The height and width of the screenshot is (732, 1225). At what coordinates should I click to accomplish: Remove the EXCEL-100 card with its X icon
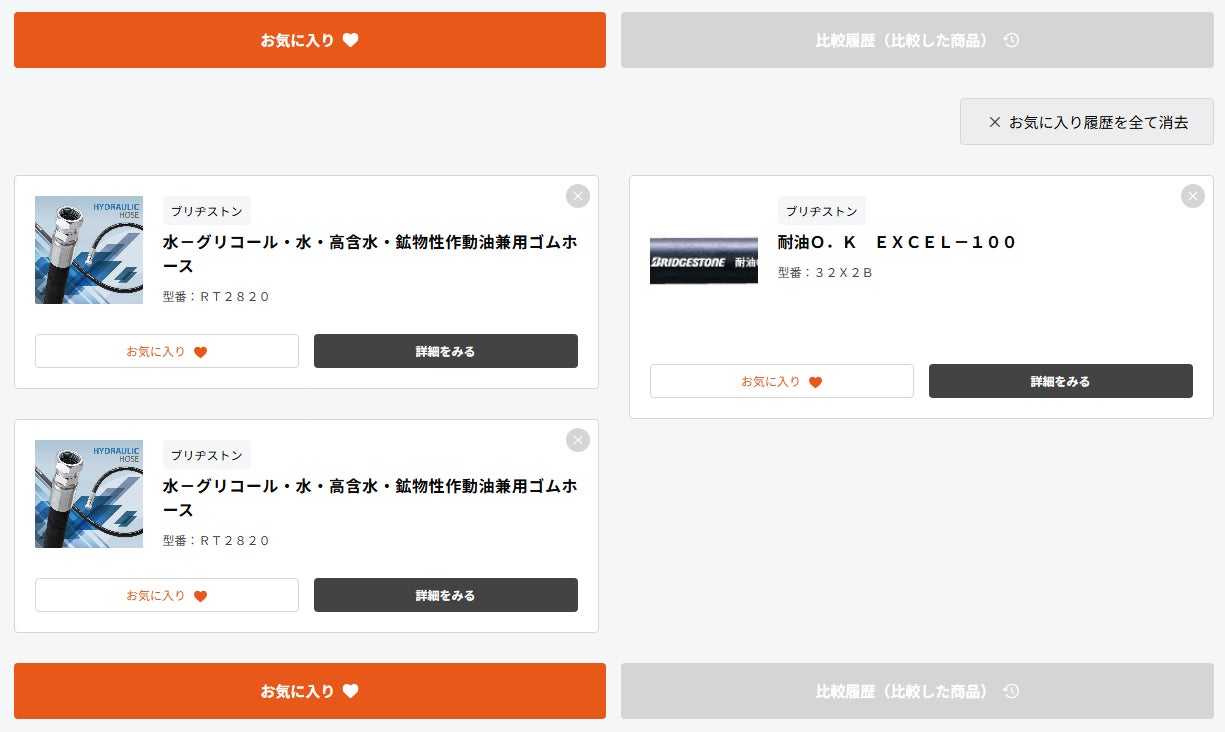(x=1192, y=196)
